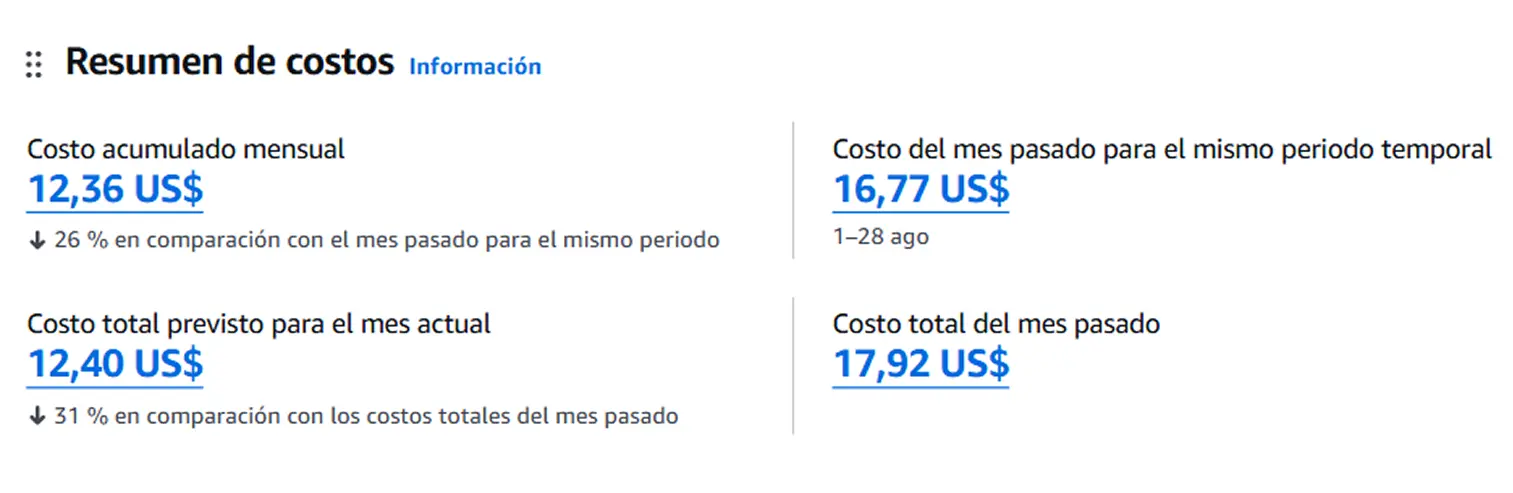Open the 12,40 US$ forecasted total cost
Screen dimensions: 1513x493
pos(115,364)
